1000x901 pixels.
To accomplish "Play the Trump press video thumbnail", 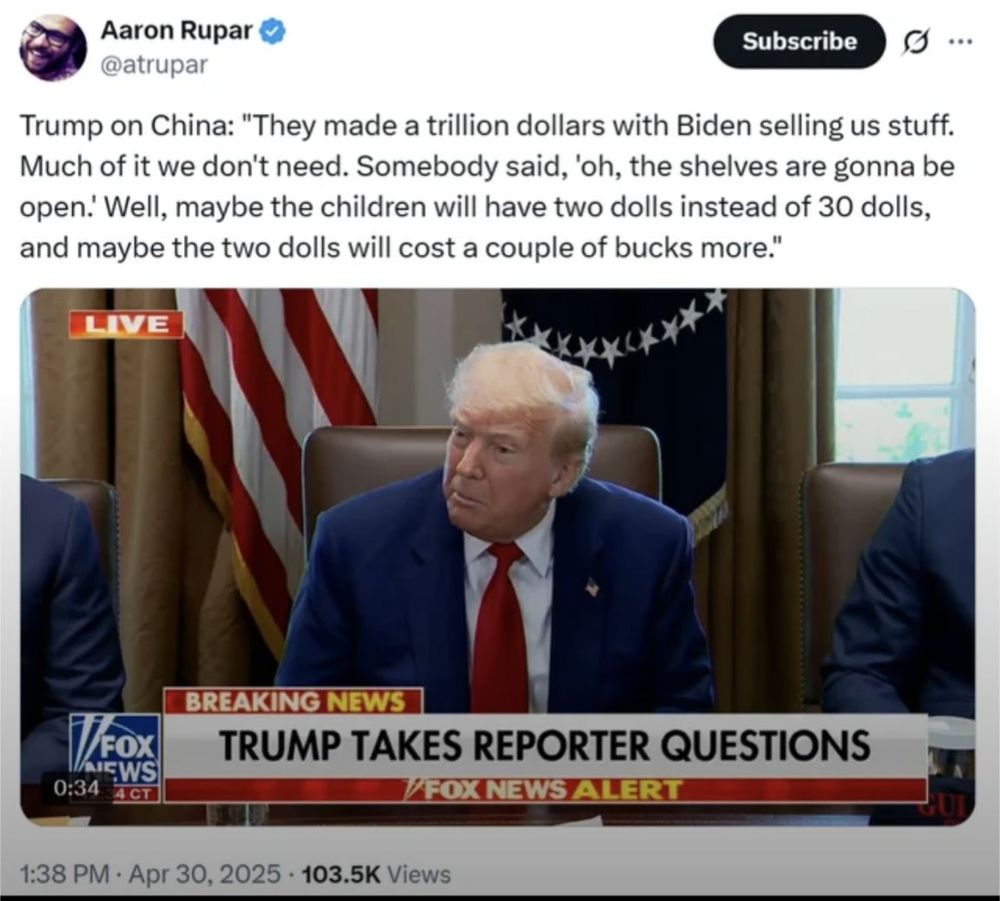I will tap(497, 557).
